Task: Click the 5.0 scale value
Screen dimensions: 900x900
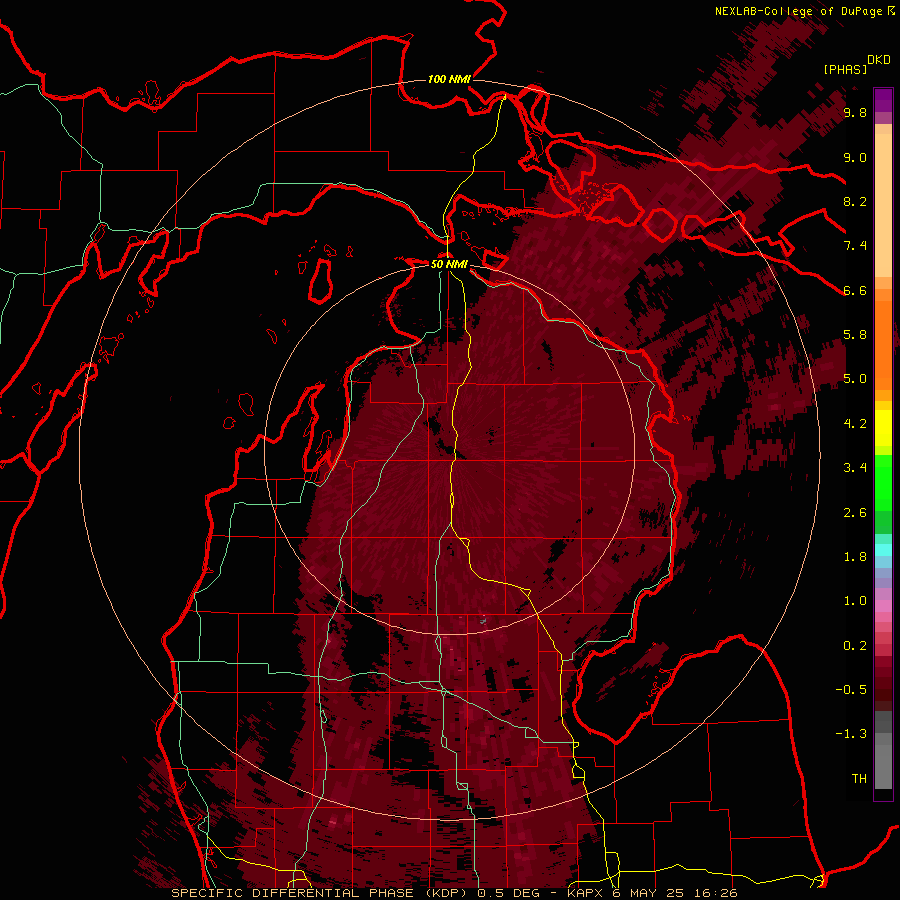Action: click(x=855, y=379)
